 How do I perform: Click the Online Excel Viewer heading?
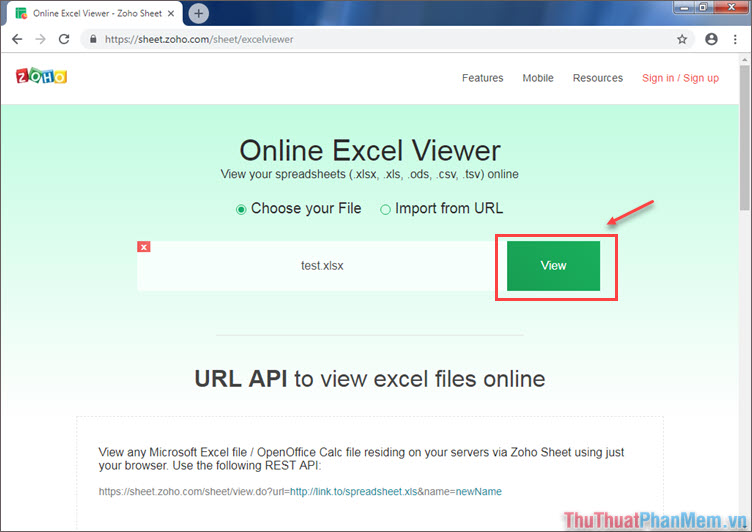tap(370, 151)
